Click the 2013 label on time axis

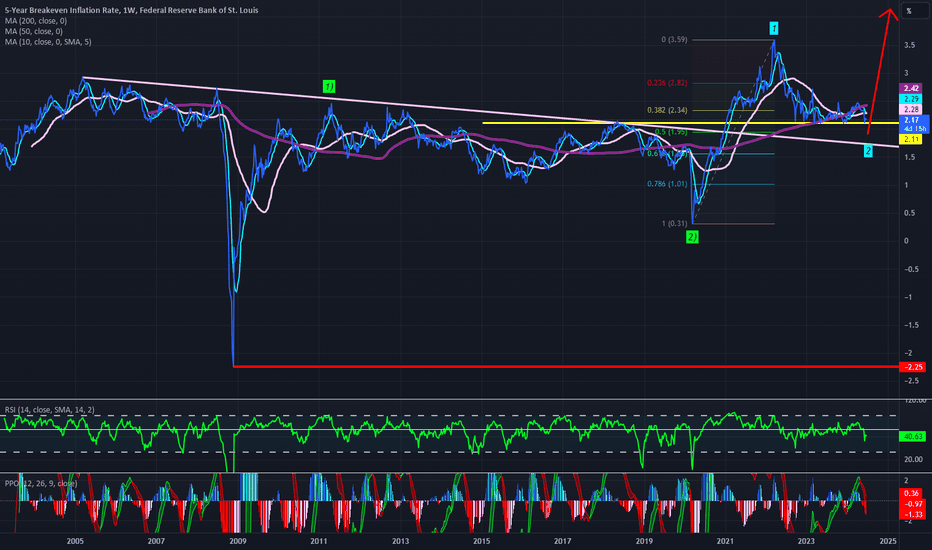pos(401,541)
